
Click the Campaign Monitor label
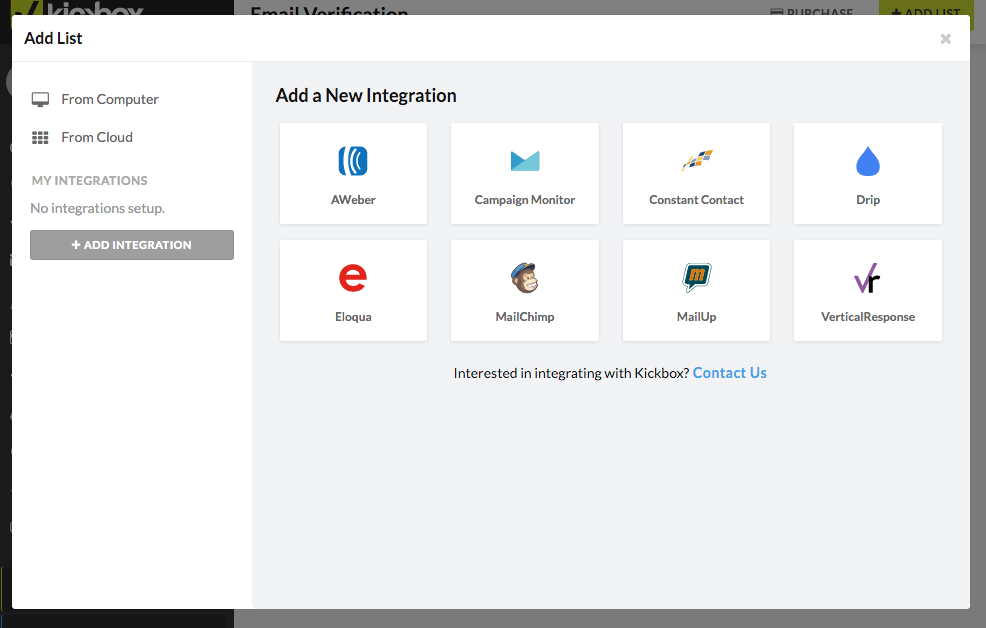pyautogui.click(x=524, y=200)
